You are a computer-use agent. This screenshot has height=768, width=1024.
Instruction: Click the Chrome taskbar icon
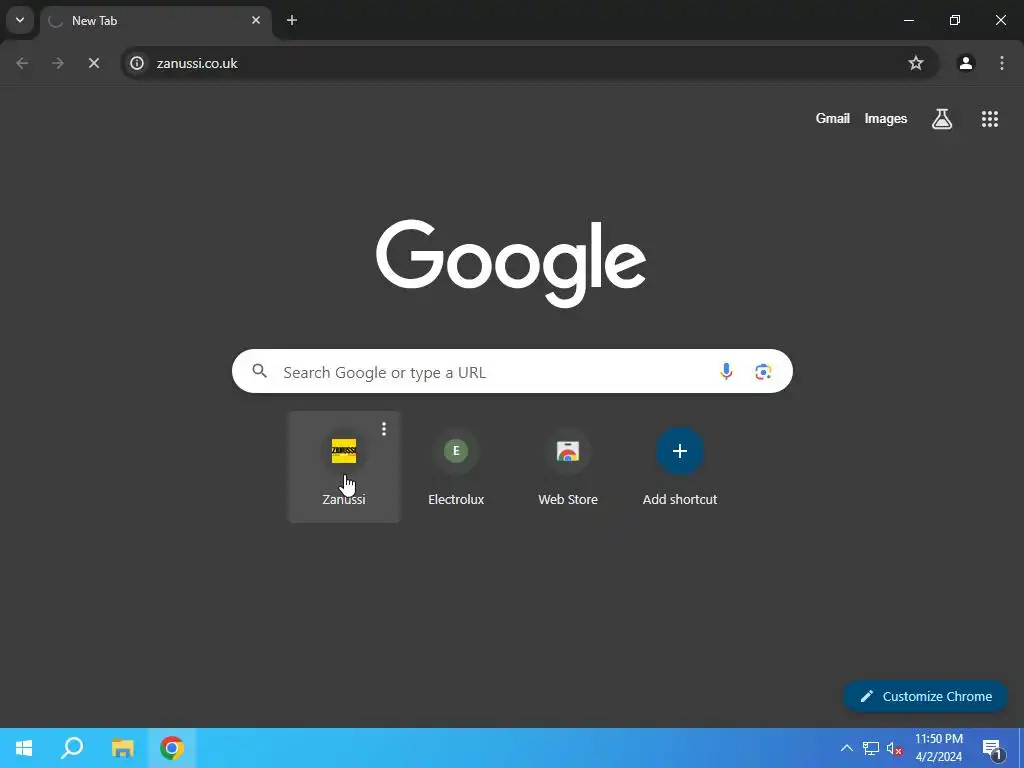pos(172,748)
